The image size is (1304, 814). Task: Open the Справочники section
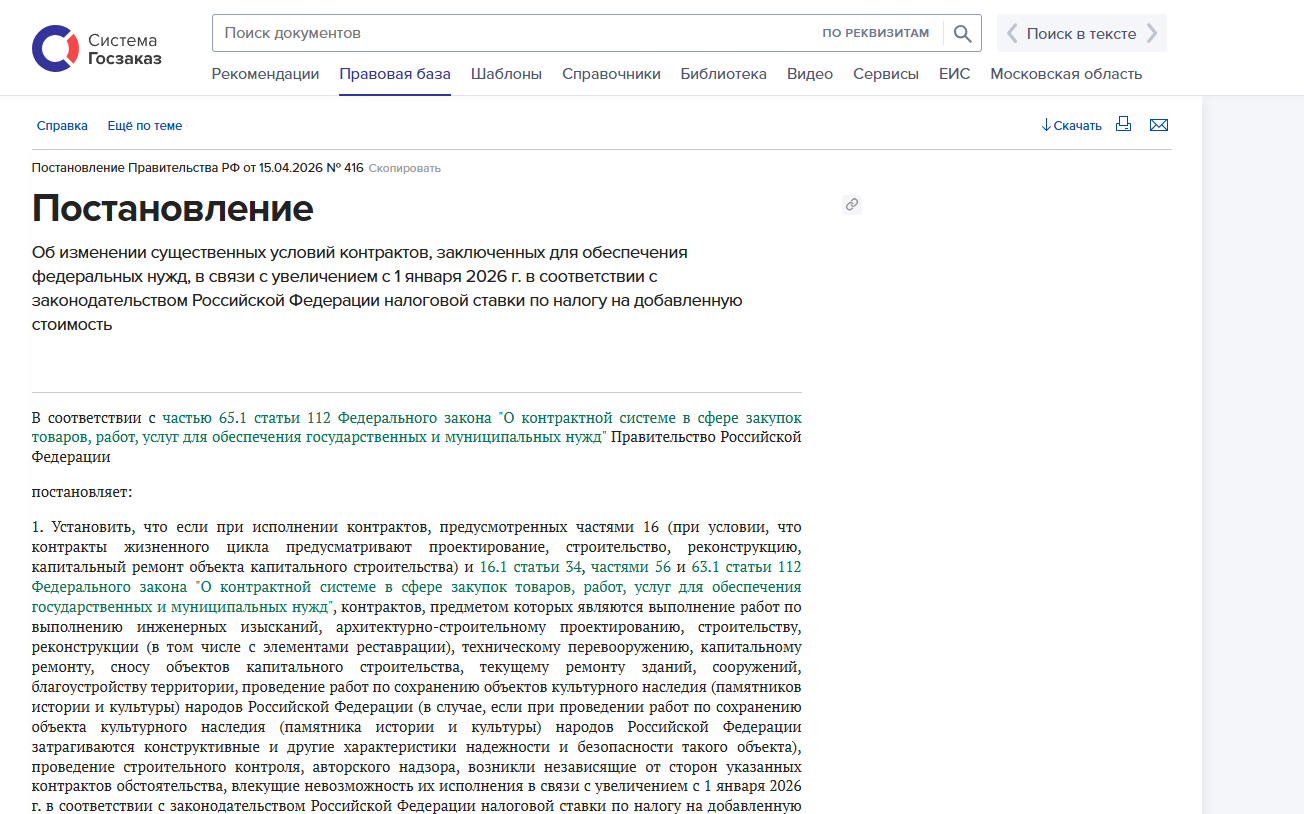(611, 74)
